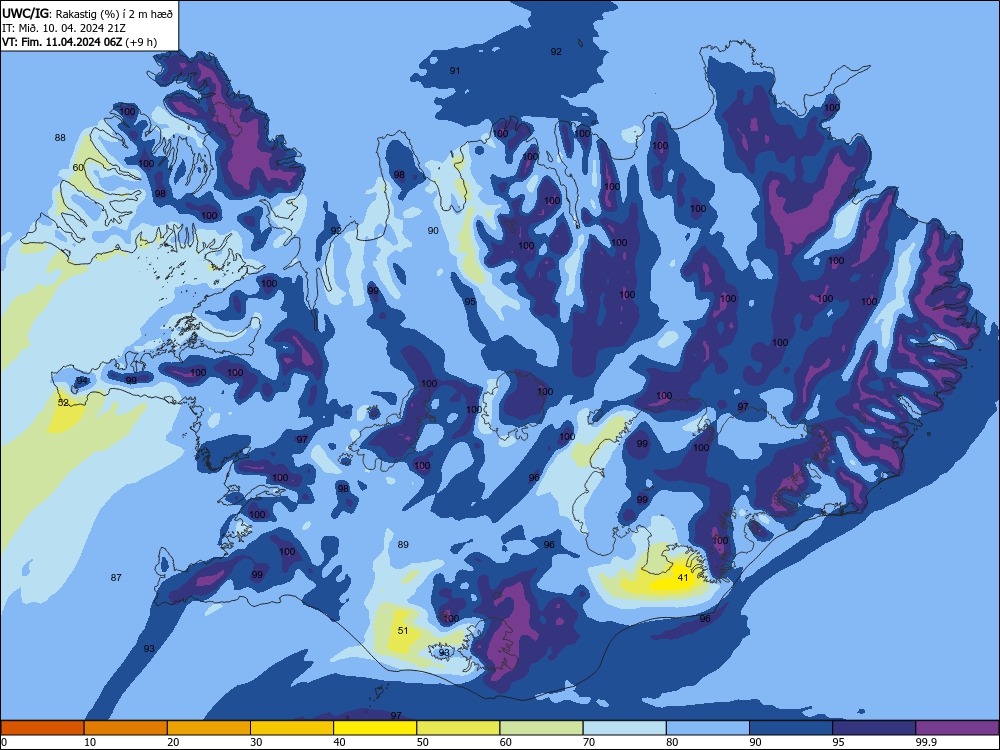Select the 40–50 bright yellow legend swatch

pos(375,728)
